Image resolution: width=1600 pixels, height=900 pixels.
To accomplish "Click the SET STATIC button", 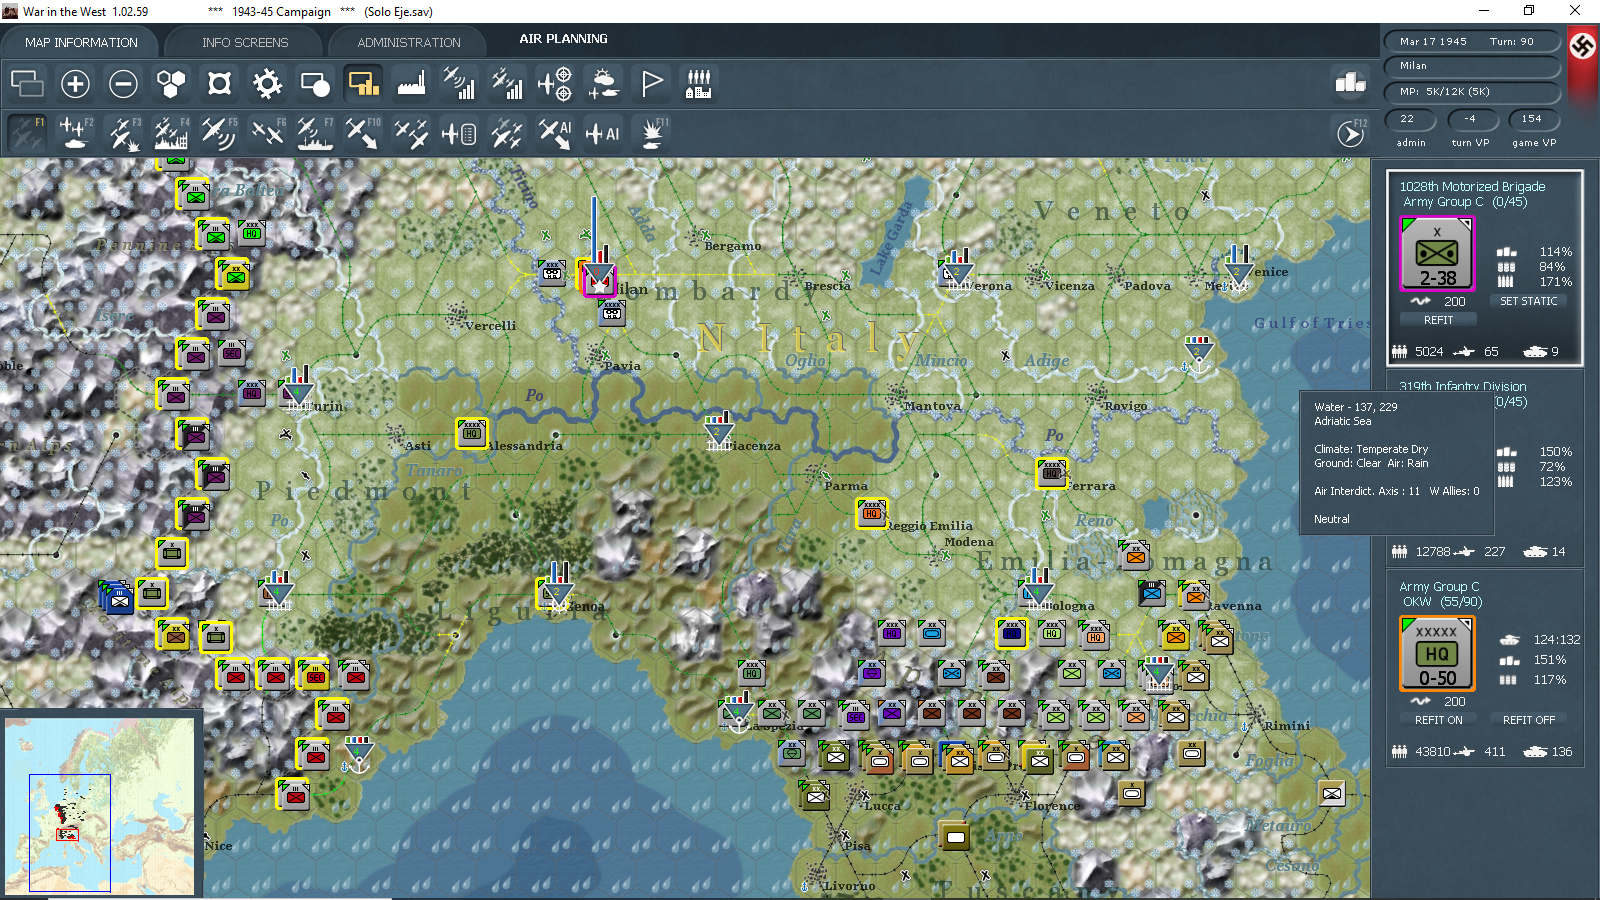I will [x=1528, y=301].
